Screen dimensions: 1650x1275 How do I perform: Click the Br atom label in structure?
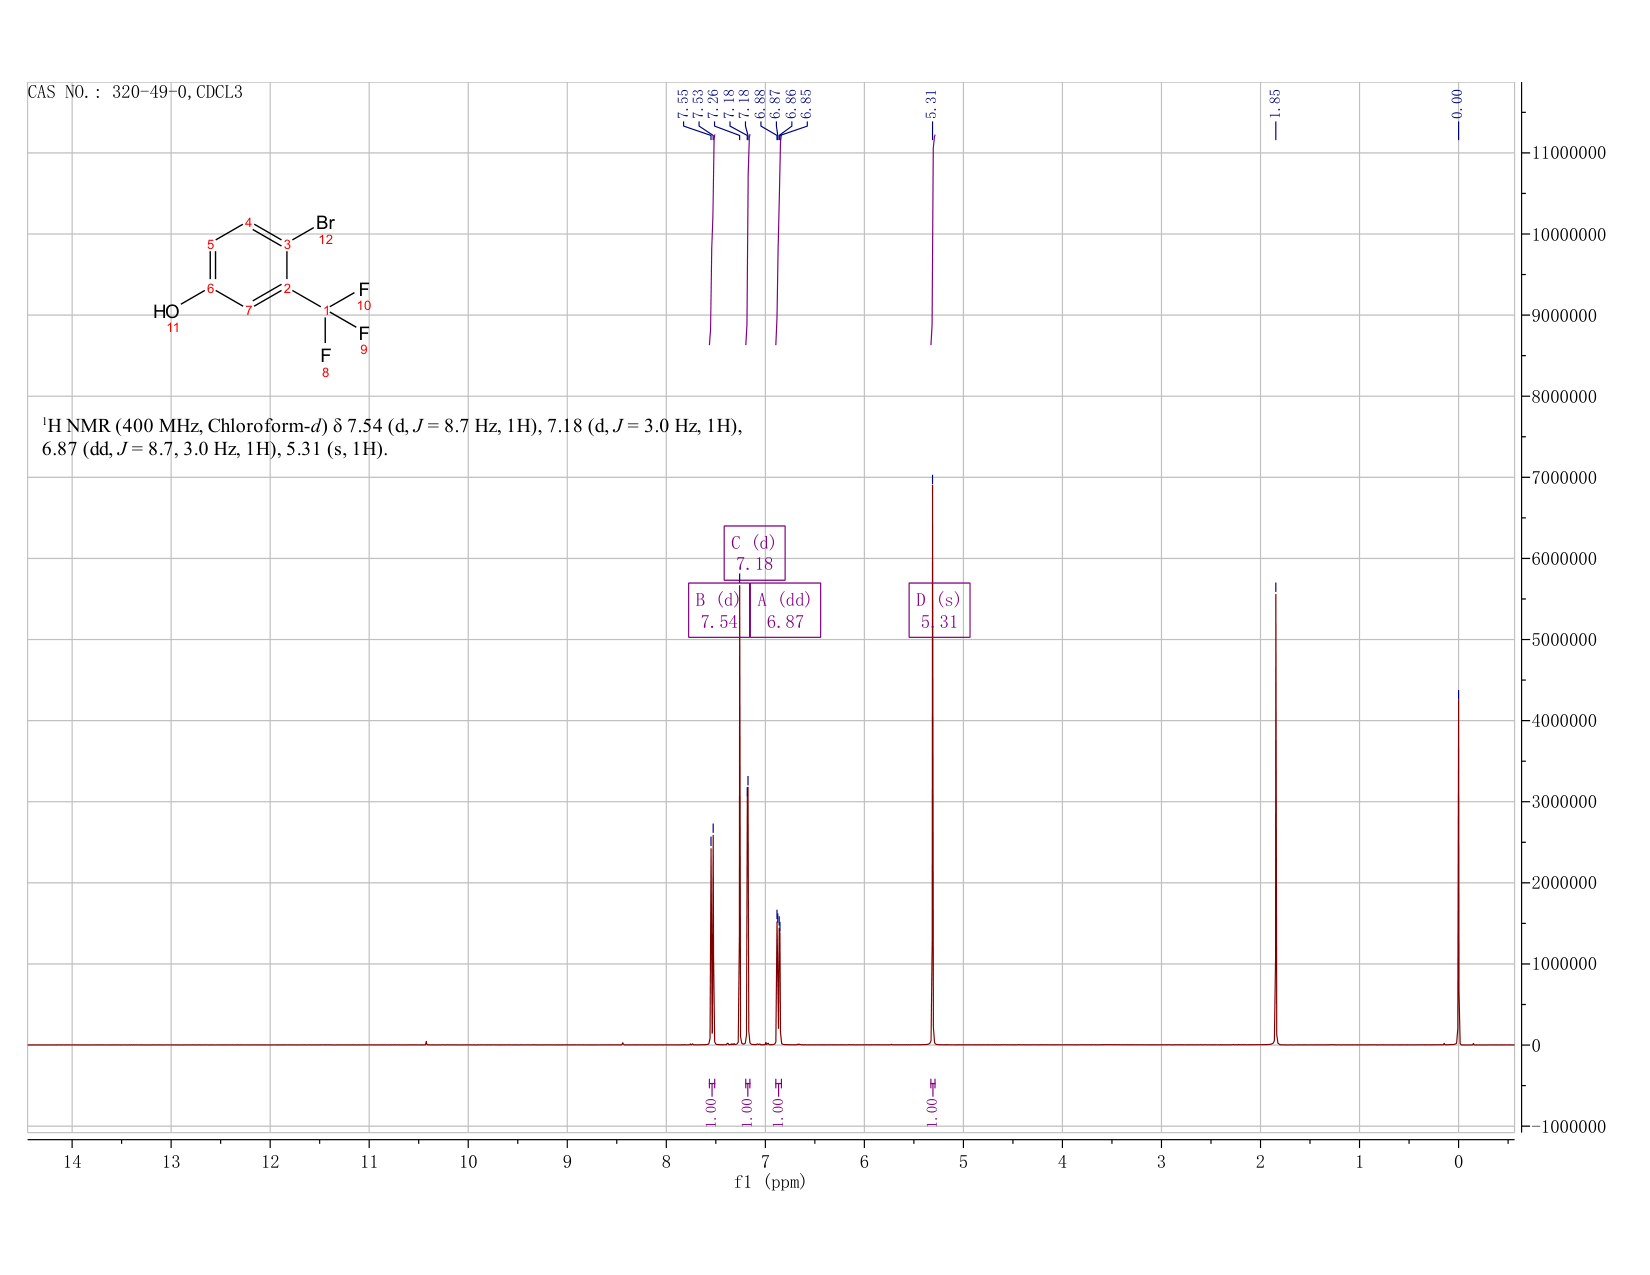[325, 223]
